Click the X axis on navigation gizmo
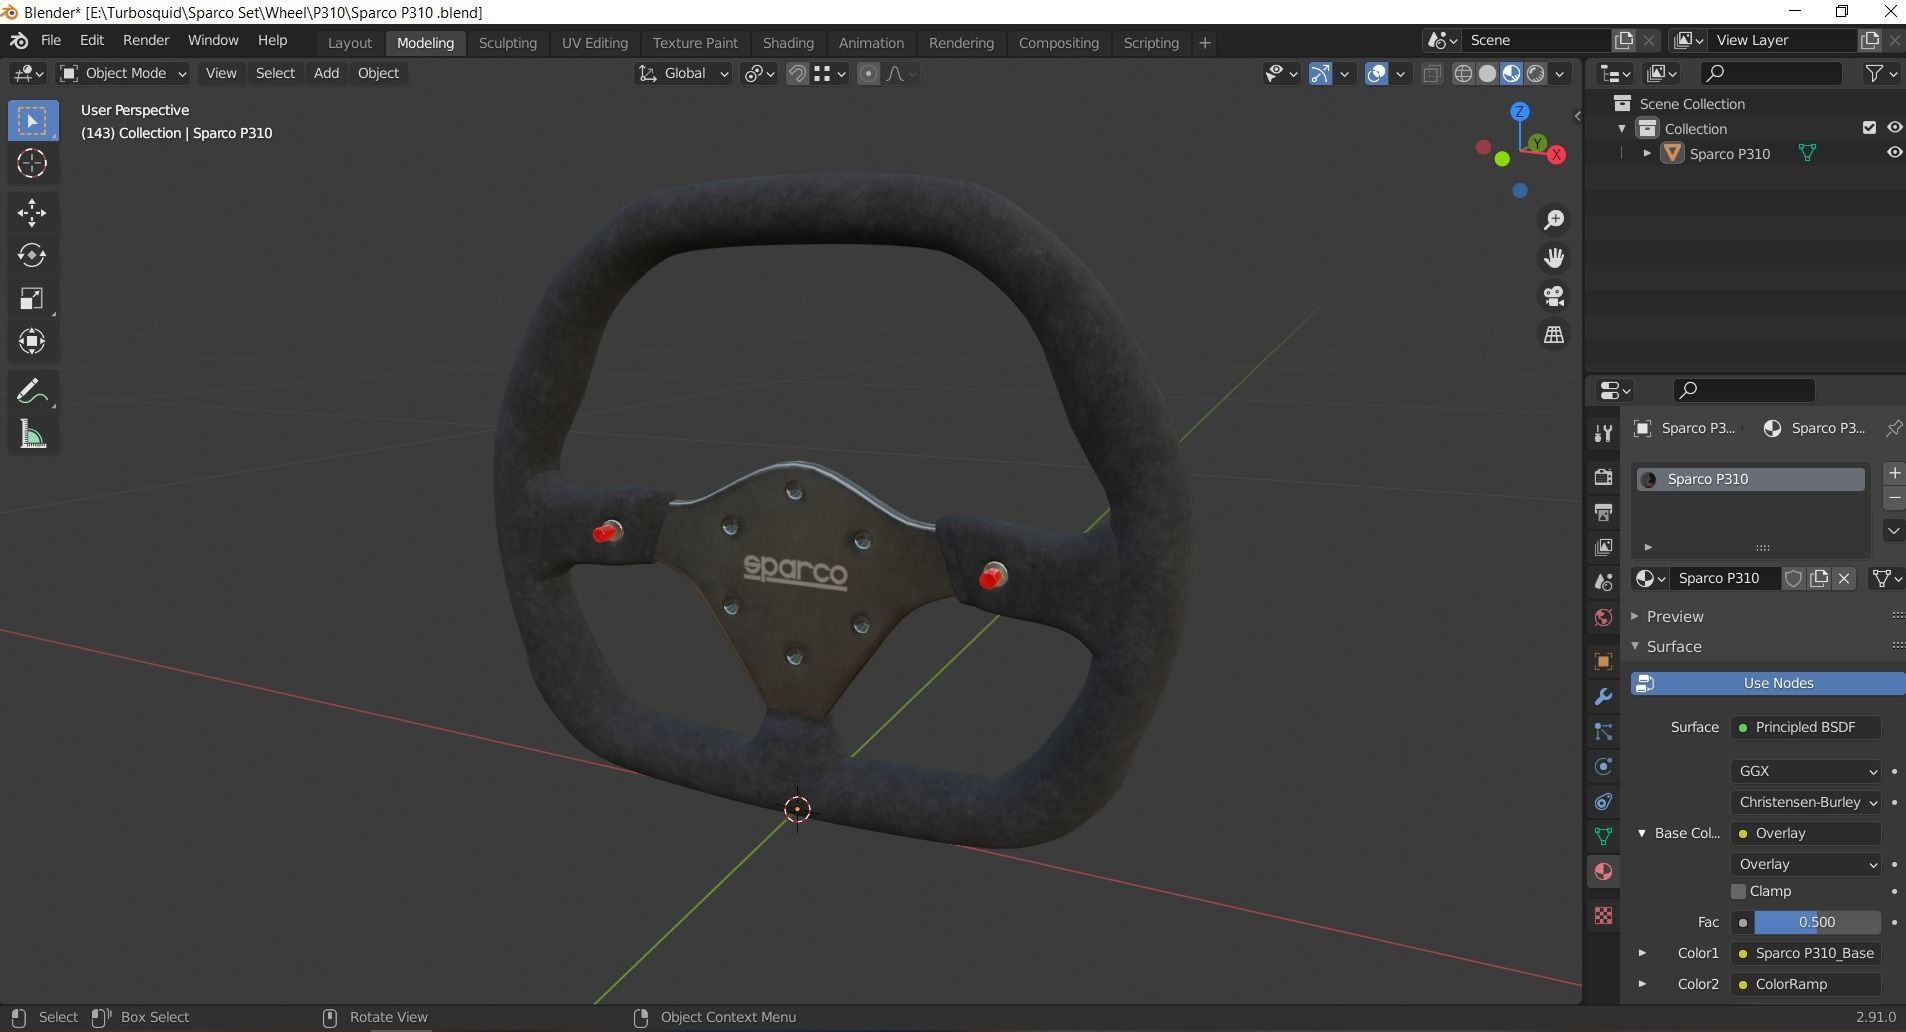Screen dimensions: 1906x1032 pyautogui.click(x=1556, y=155)
